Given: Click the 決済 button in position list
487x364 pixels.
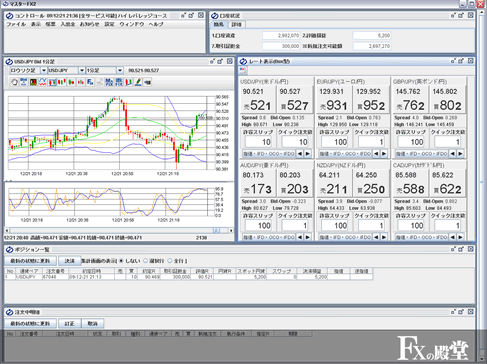Looking at the screenshot, I should pyautogui.click(x=70, y=261).
